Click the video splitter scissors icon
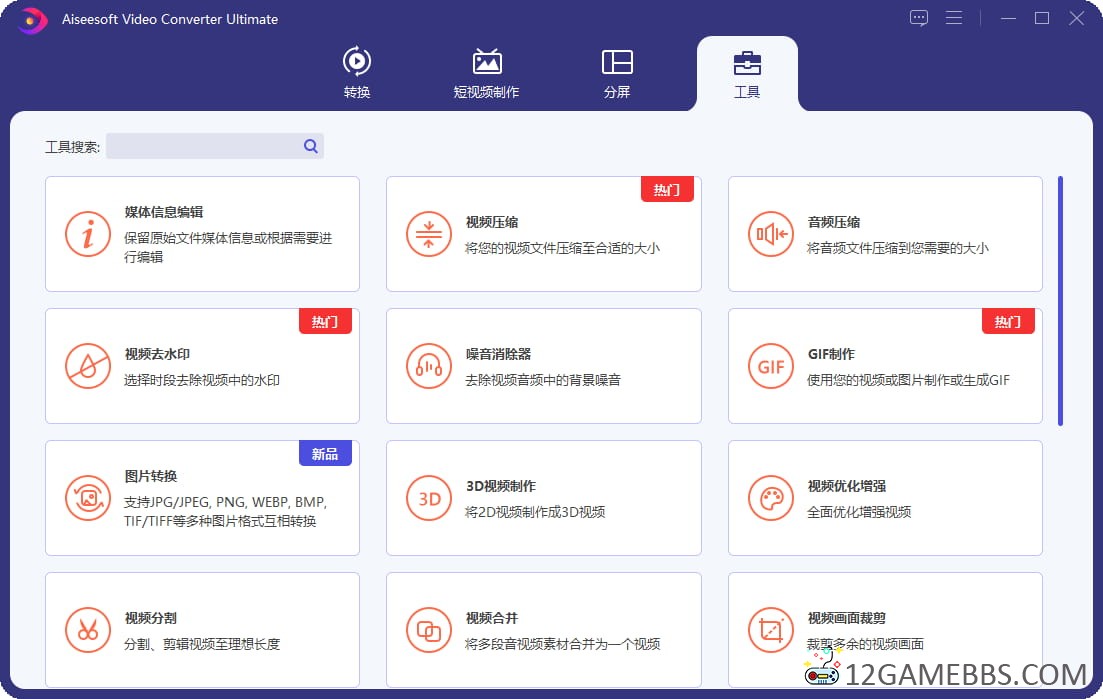The width and height of the screenshot is (1103, 699). 88,630
